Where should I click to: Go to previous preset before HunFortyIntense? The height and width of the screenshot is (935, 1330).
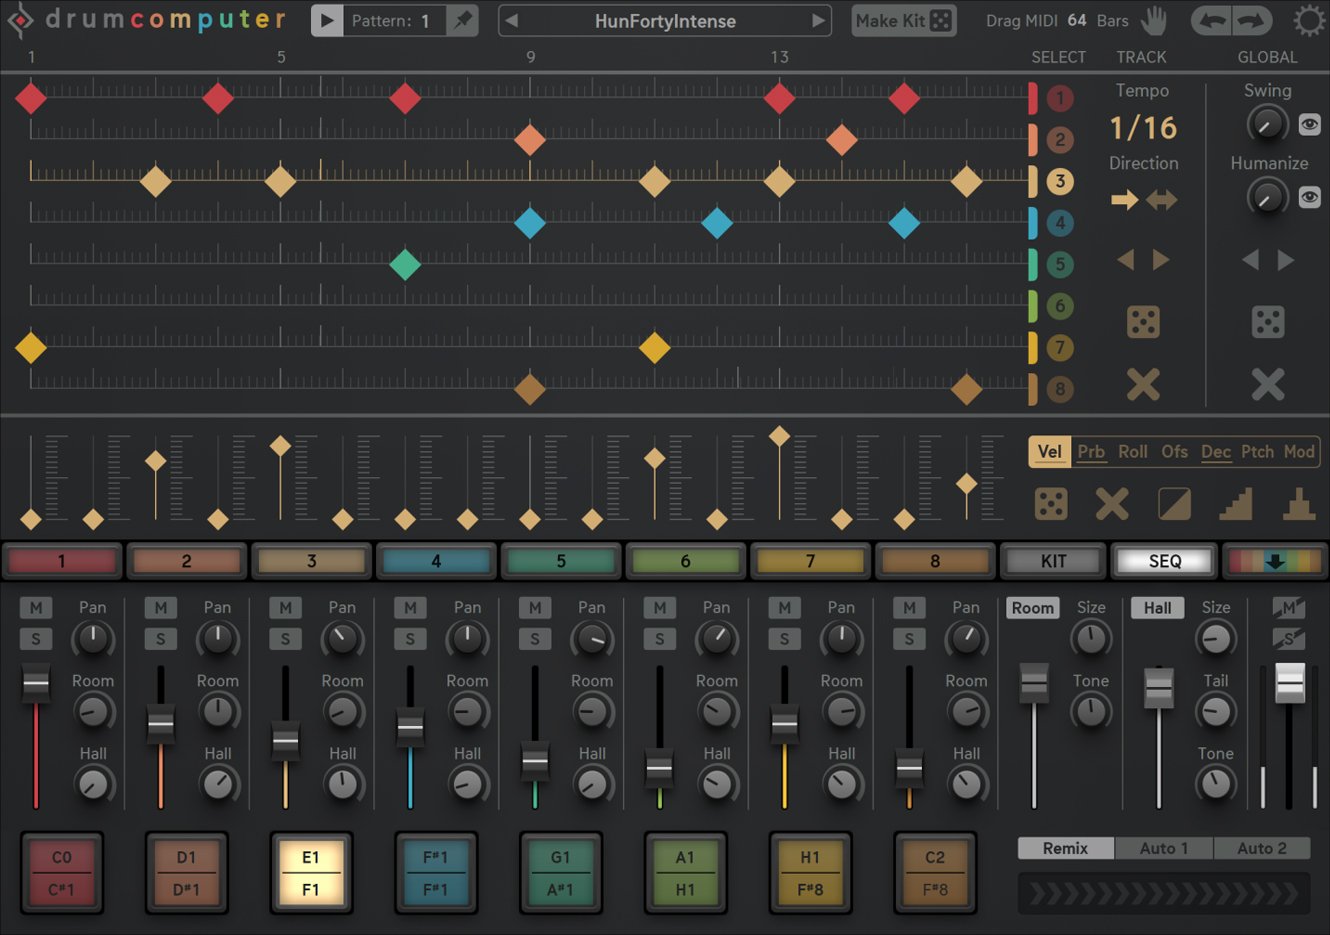pyautogui.click(x=512, y=20)
